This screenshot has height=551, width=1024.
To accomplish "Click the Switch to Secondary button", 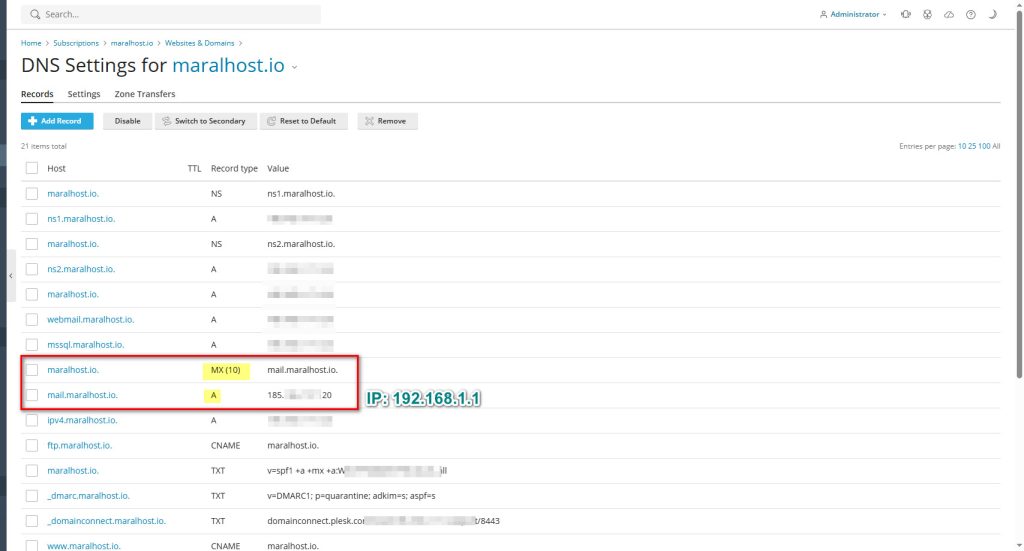I will 203,121.
